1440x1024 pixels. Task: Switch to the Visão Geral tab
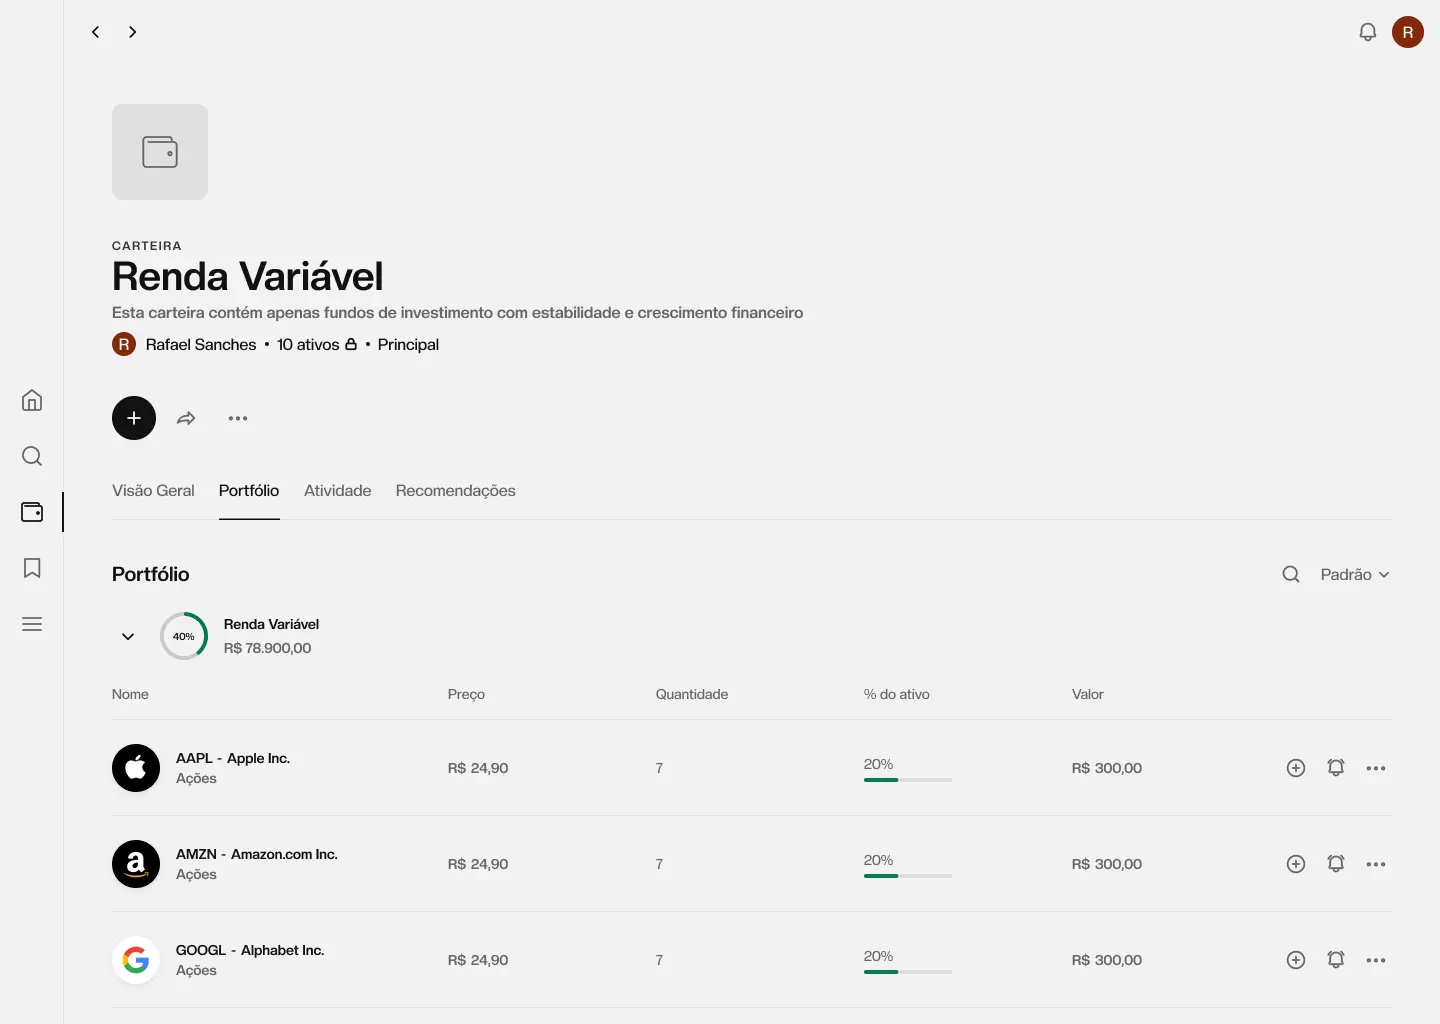click(x=153, y=490)
